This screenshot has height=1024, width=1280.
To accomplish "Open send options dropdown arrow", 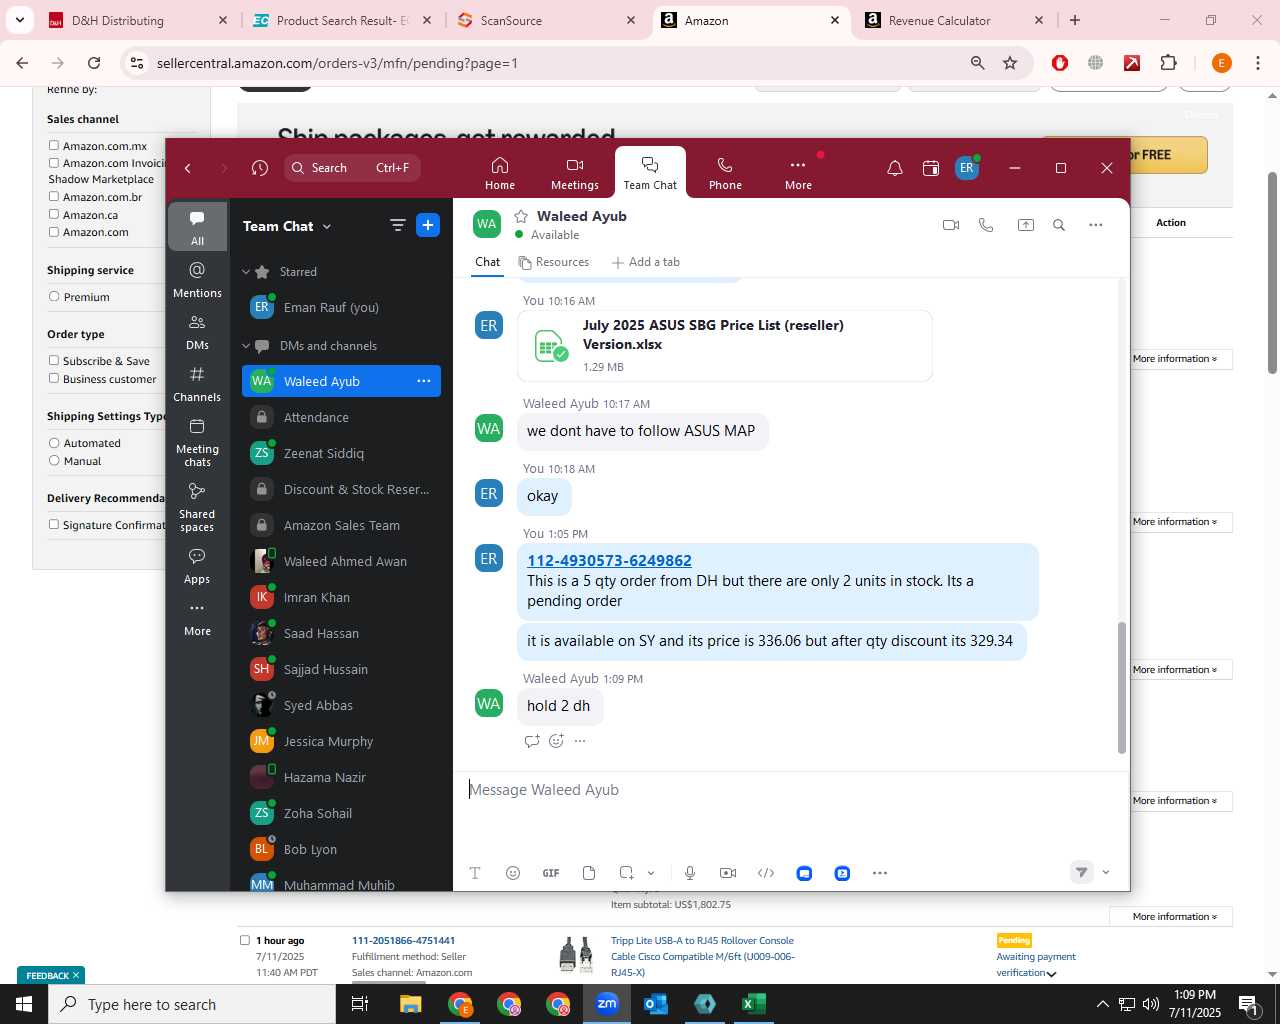I will point(1106,872).
